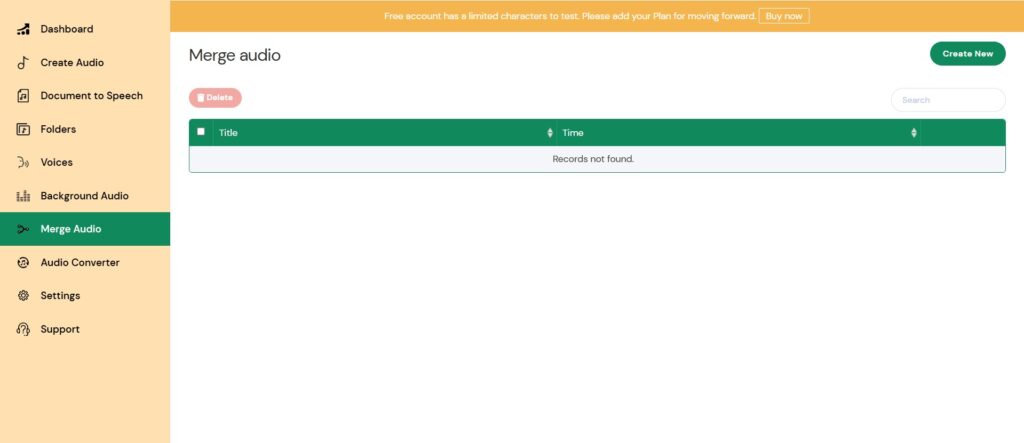1024x443 pixels.
Task: Click the Voices sidebar icon
Action: click(23, 162)
